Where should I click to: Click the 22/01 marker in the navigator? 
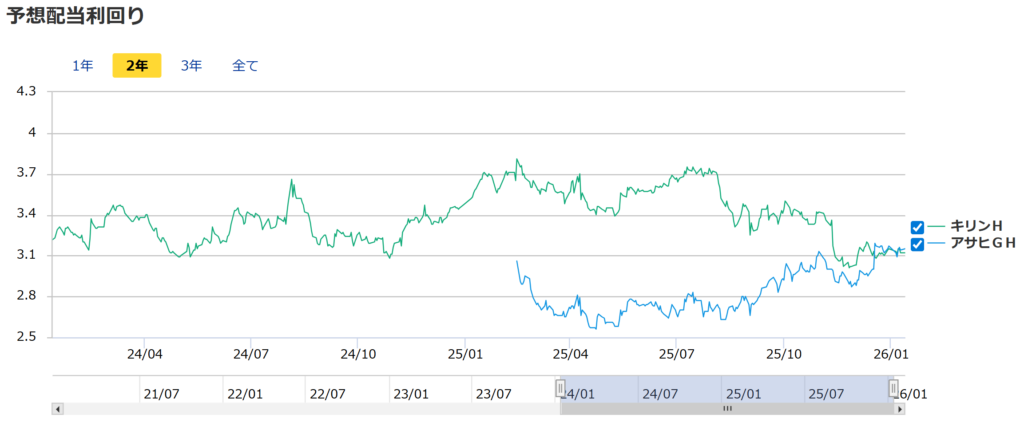(x=244, y=394)
